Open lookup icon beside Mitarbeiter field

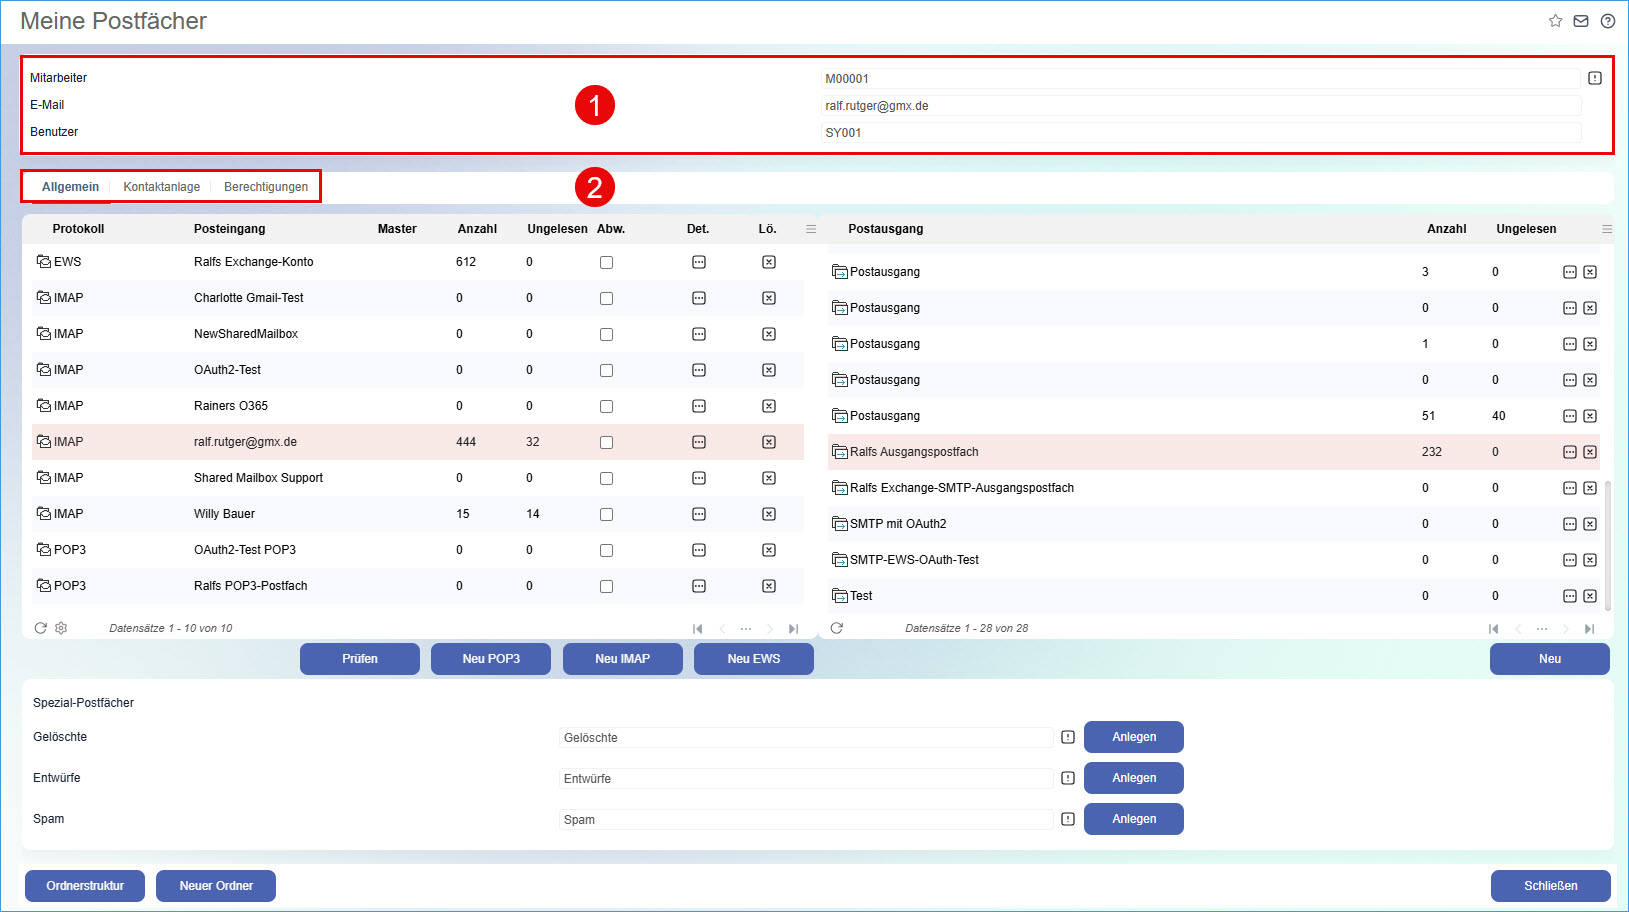coord(1595,78)
